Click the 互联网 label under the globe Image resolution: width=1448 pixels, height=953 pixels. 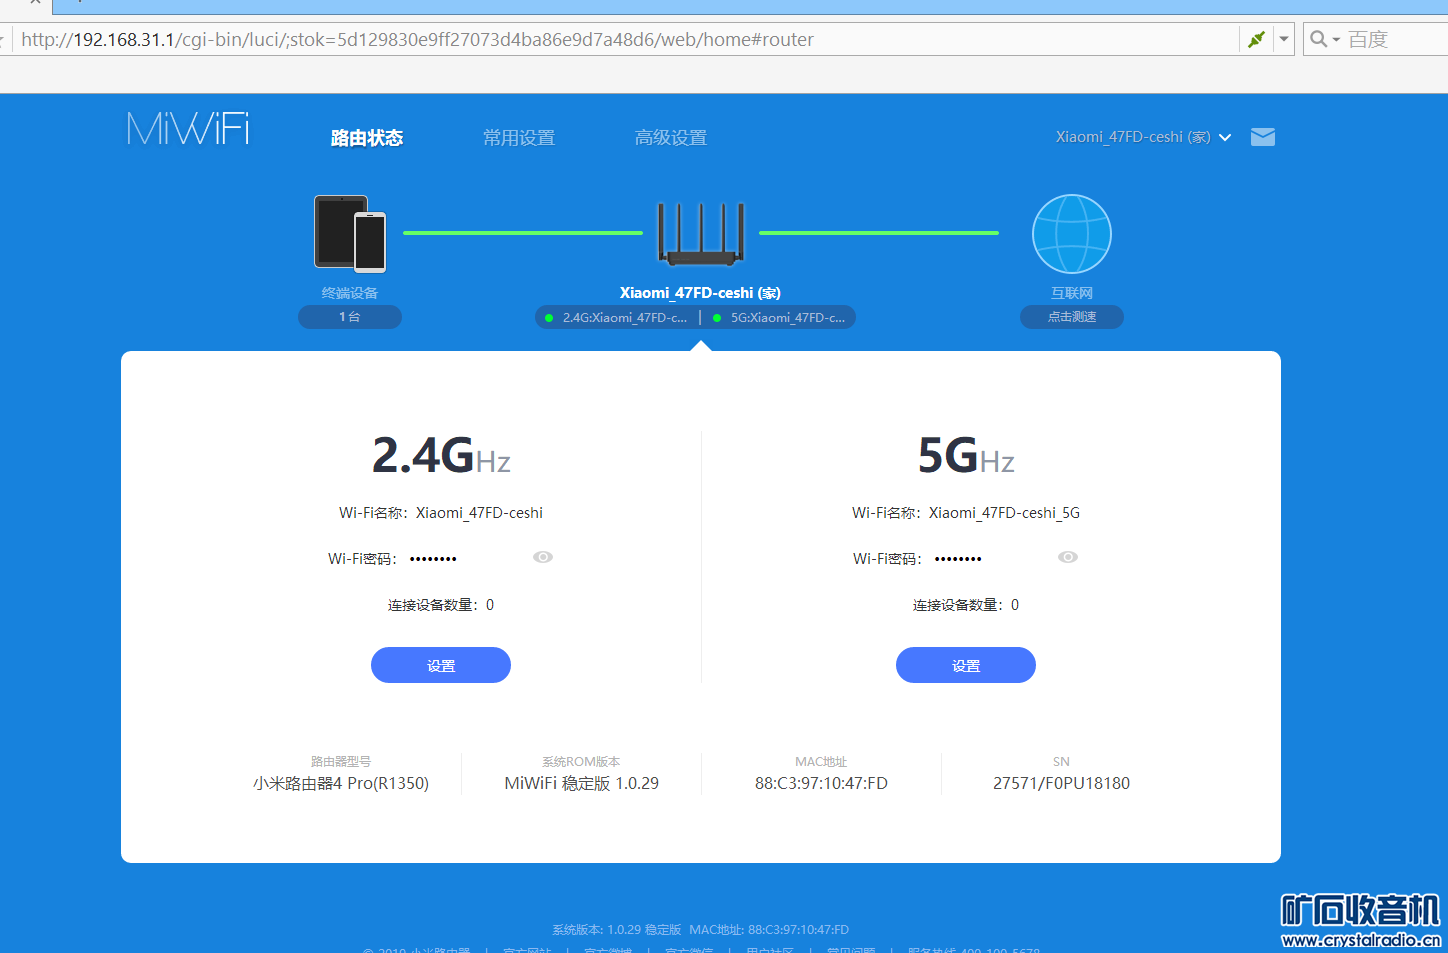(x=1072, y=293)
